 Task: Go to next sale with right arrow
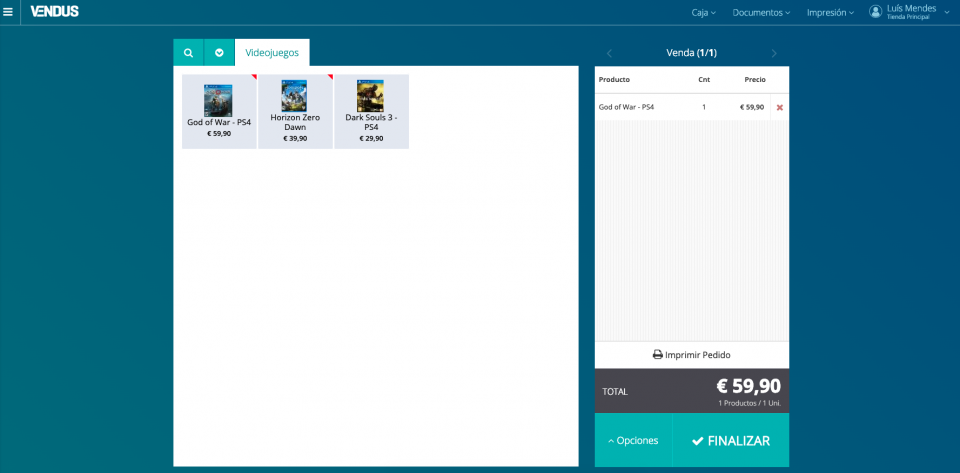pyautogui.click(x=774, y=53)
